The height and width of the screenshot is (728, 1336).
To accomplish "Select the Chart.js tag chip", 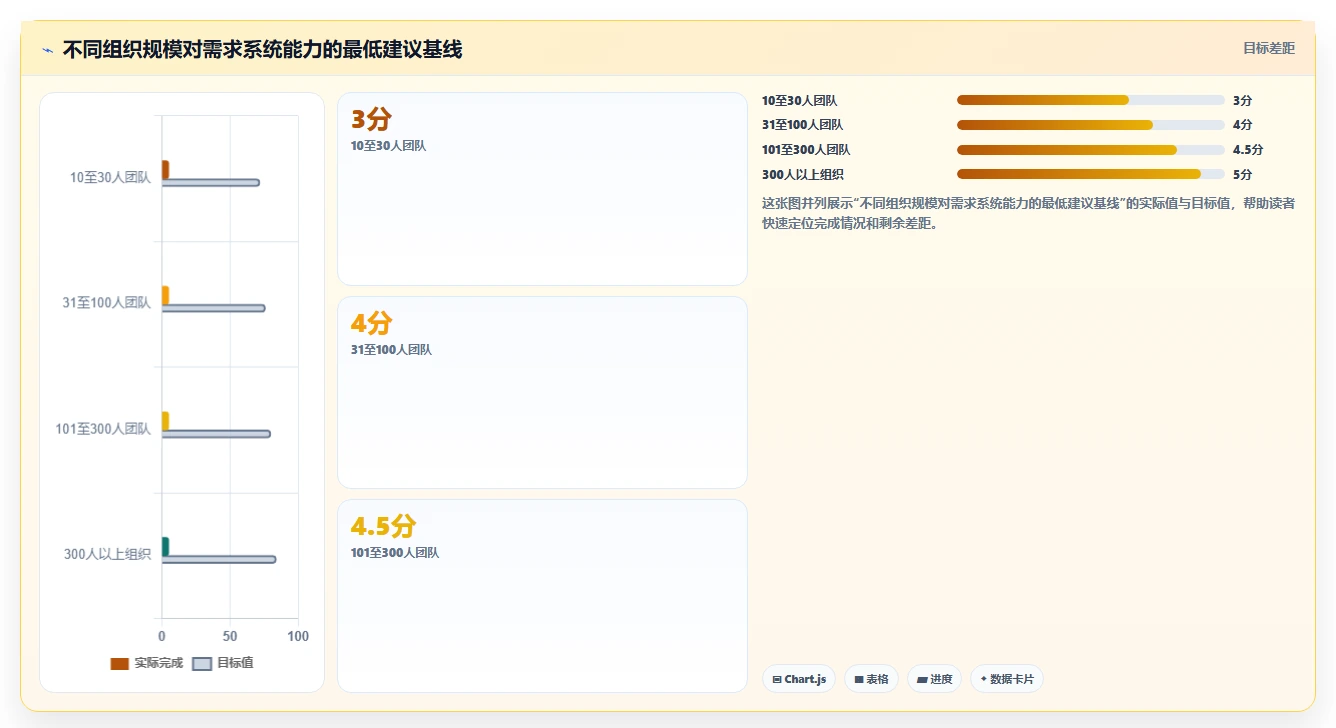I will coord(799,679).
